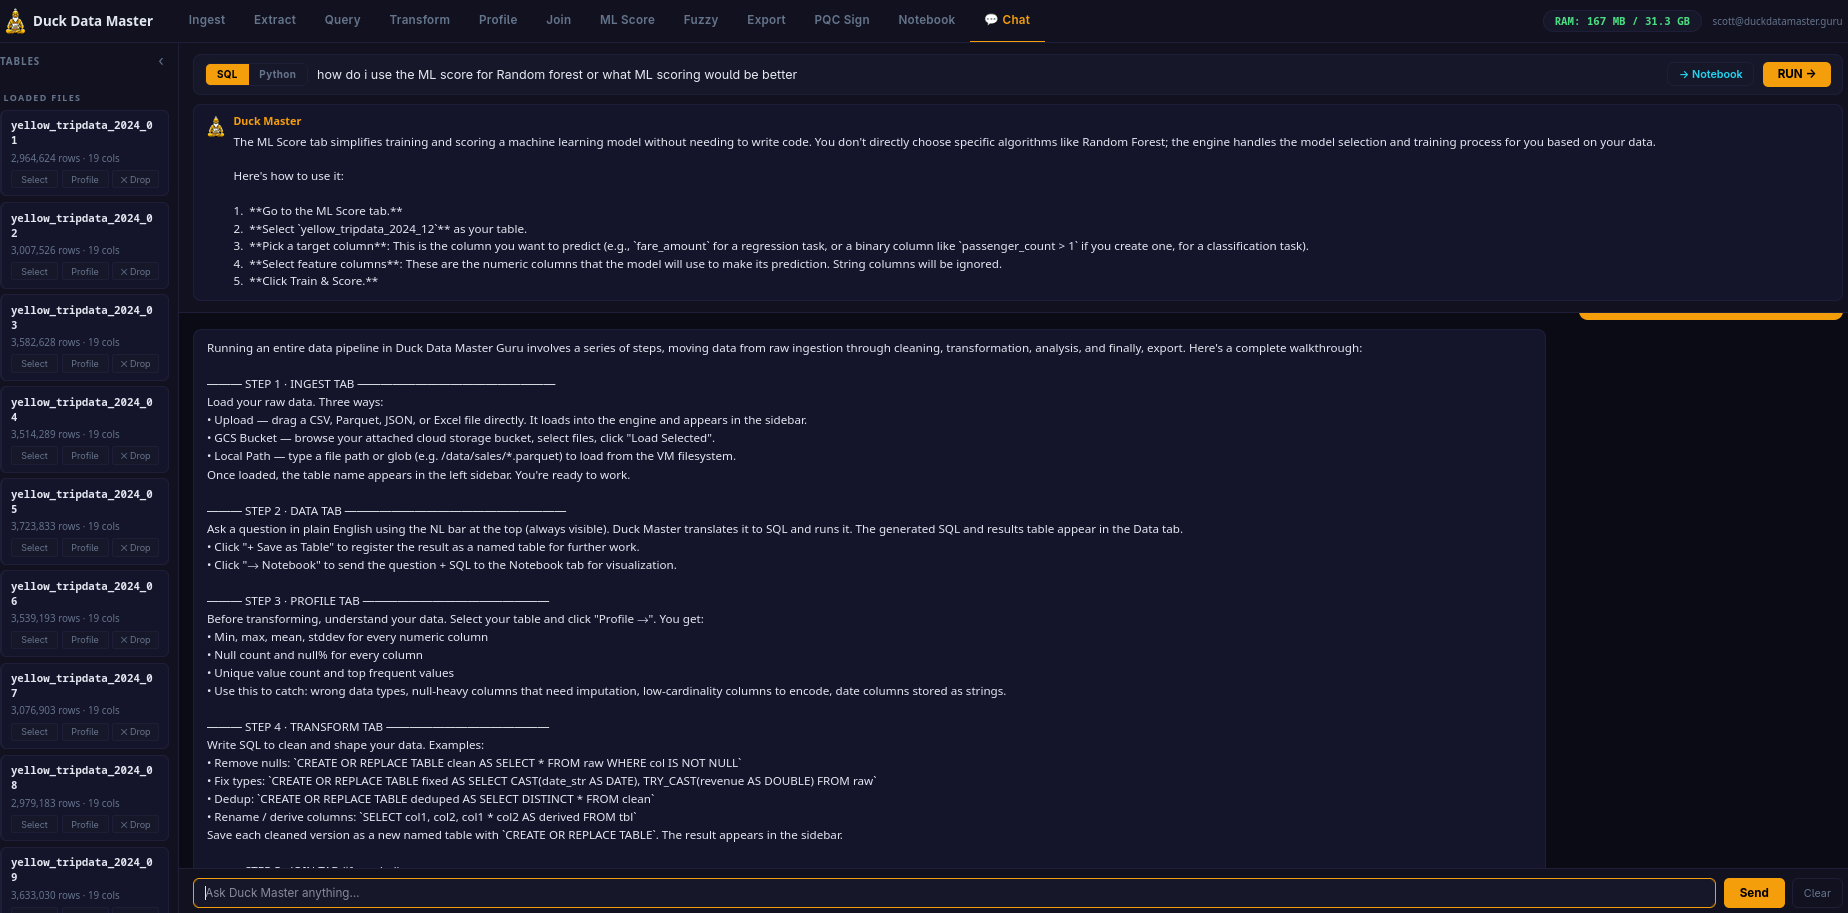Open the Extract tab
Screen dimensions: 1848x913
[275, 20]
